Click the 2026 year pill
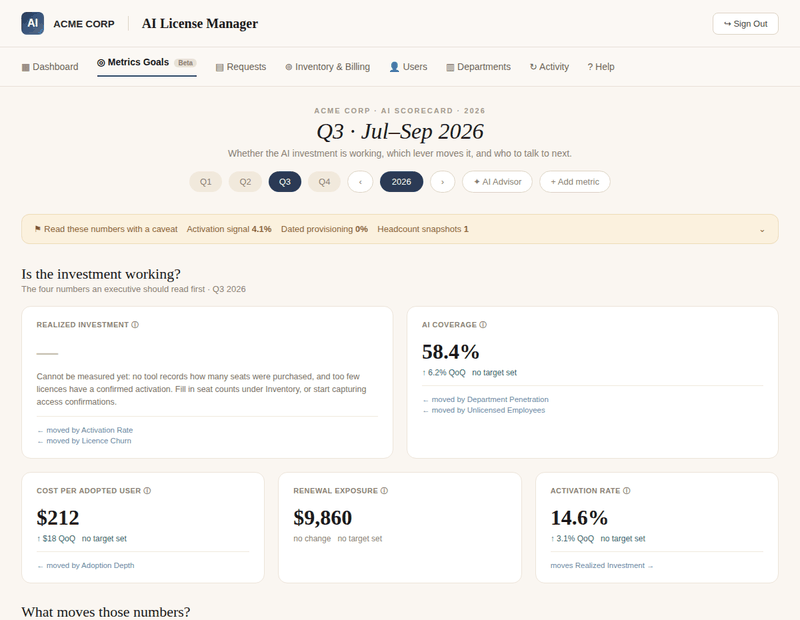This screenshot has width=800, height=620. tap(402, 182)
